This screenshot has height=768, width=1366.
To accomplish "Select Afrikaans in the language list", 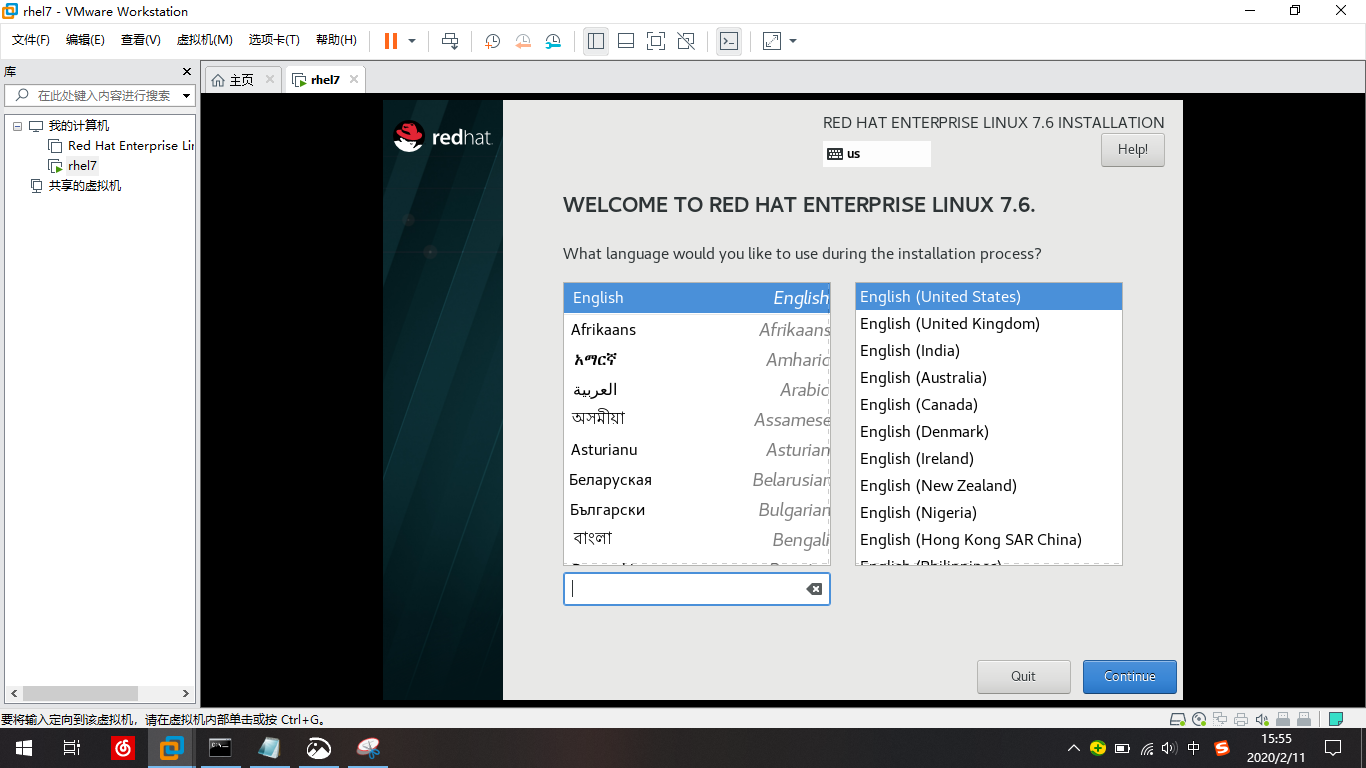I will pos(697,329).
